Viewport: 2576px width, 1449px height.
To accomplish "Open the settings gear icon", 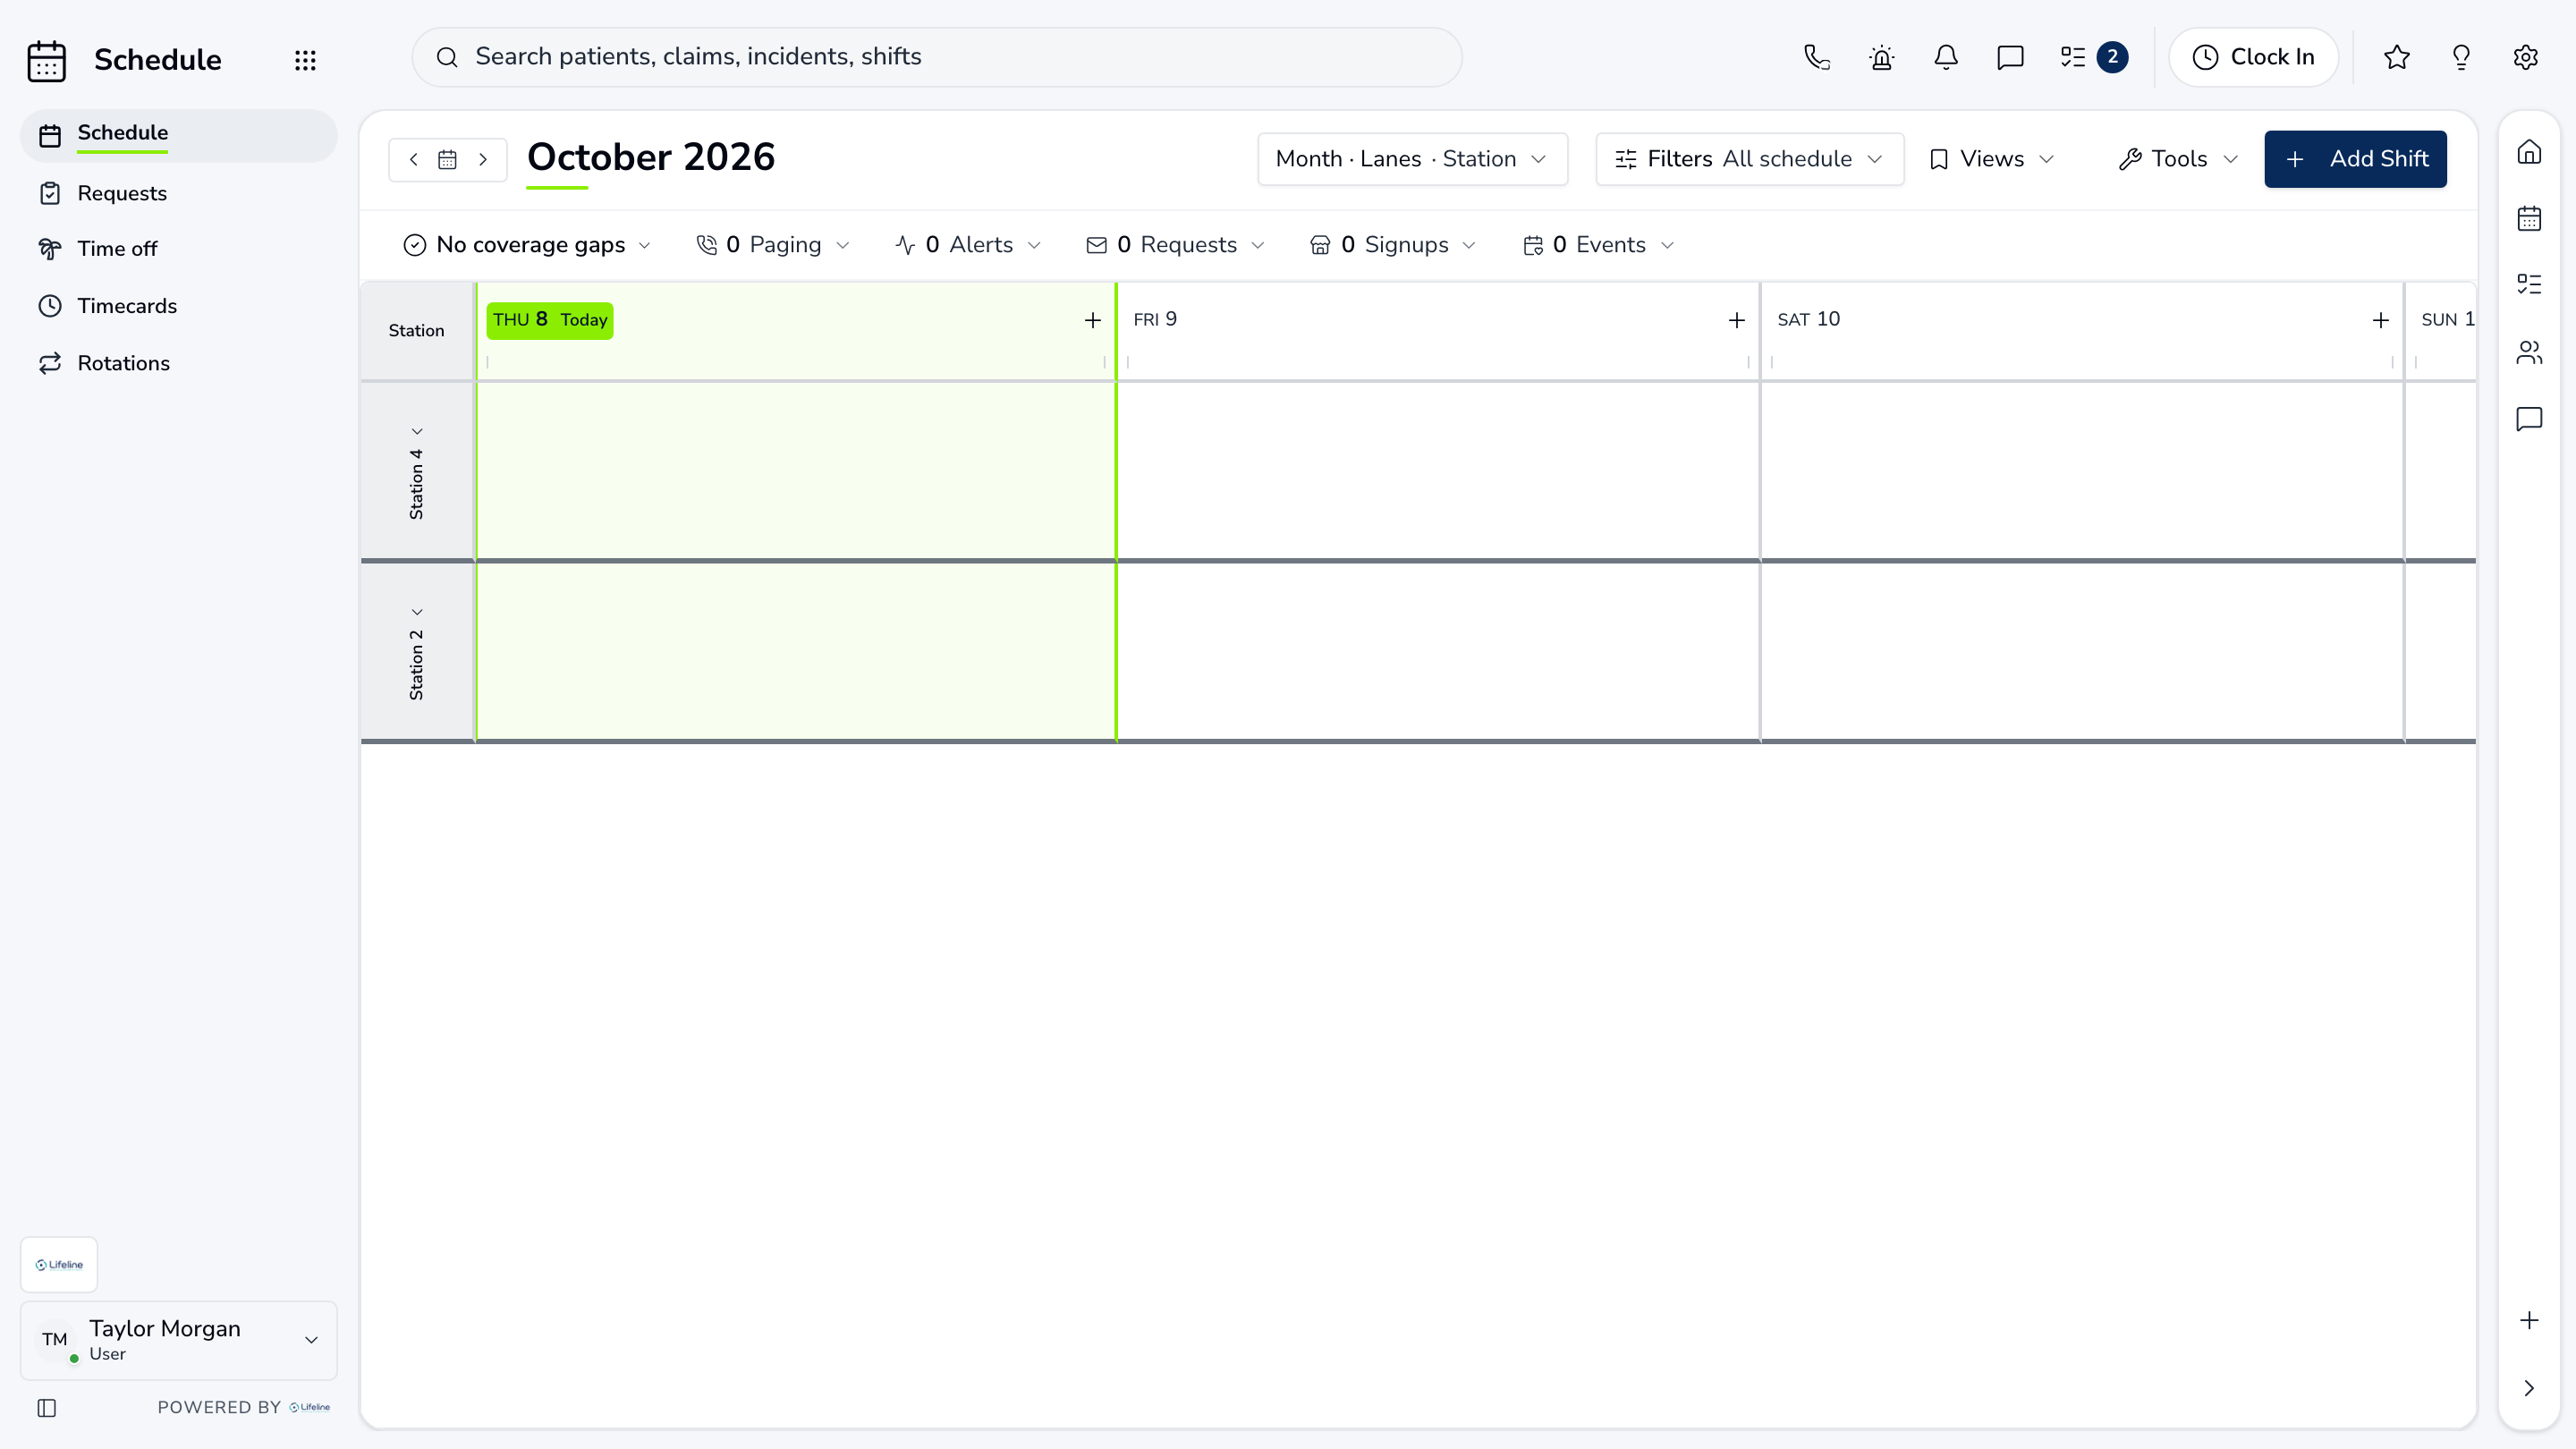I will (x=2526, y=57).
